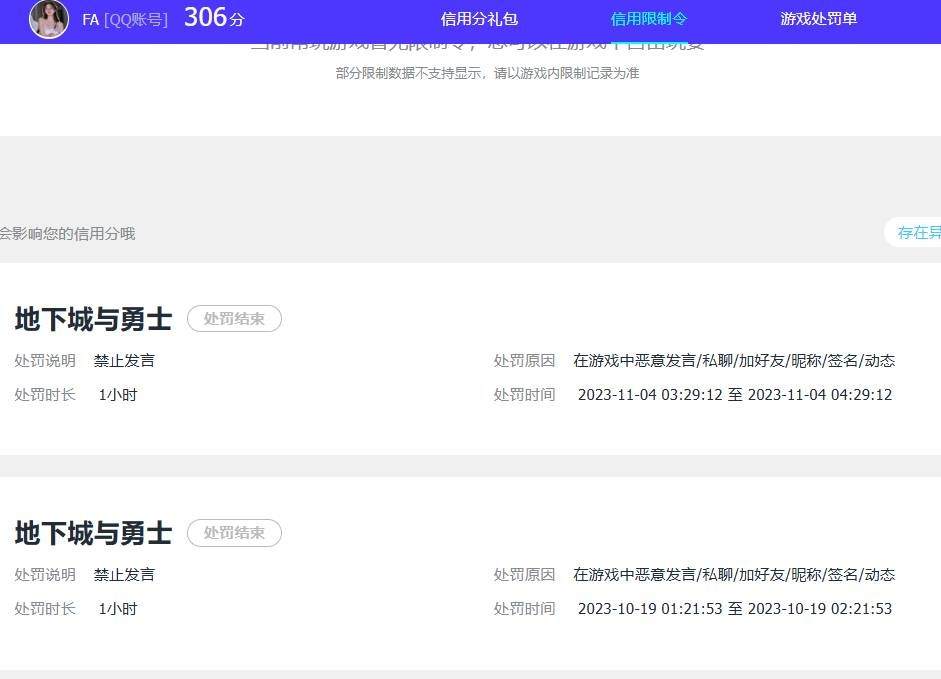This screenshot has width=941, height=679.
Task: Click the punishment reason in the 2023-11-04 record
Action: (734, 361)
